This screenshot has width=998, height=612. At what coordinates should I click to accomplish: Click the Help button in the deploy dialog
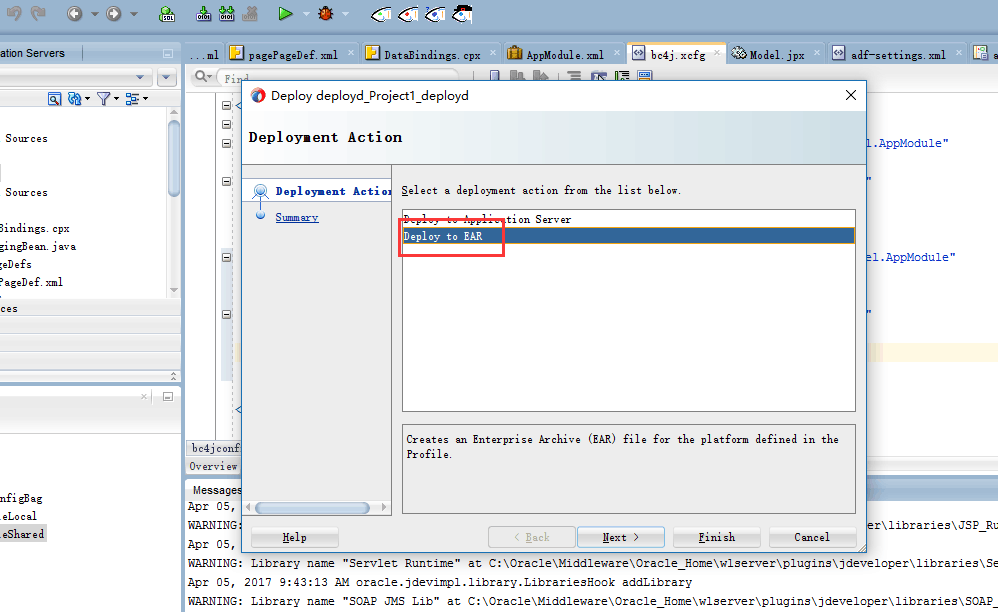[x=295, y=538]
